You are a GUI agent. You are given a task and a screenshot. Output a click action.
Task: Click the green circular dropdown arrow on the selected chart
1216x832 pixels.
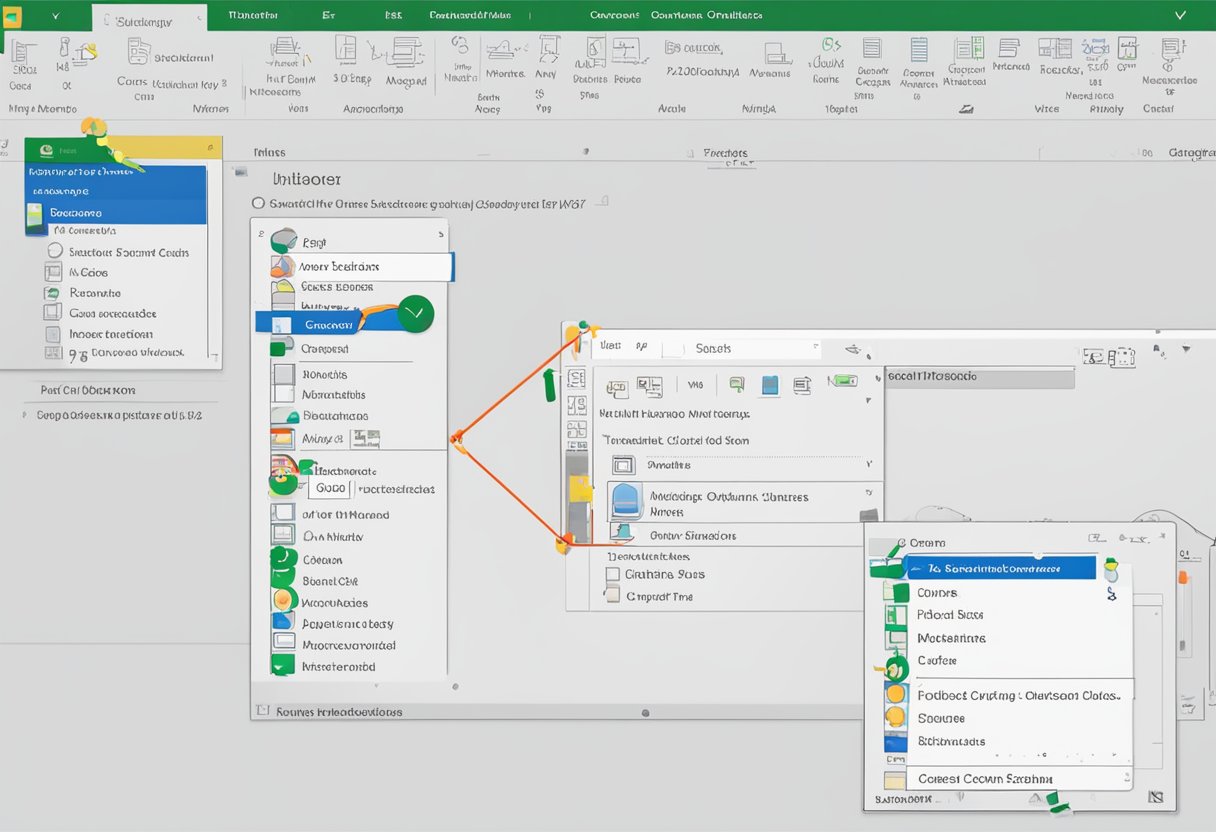[x=414, y=313]
